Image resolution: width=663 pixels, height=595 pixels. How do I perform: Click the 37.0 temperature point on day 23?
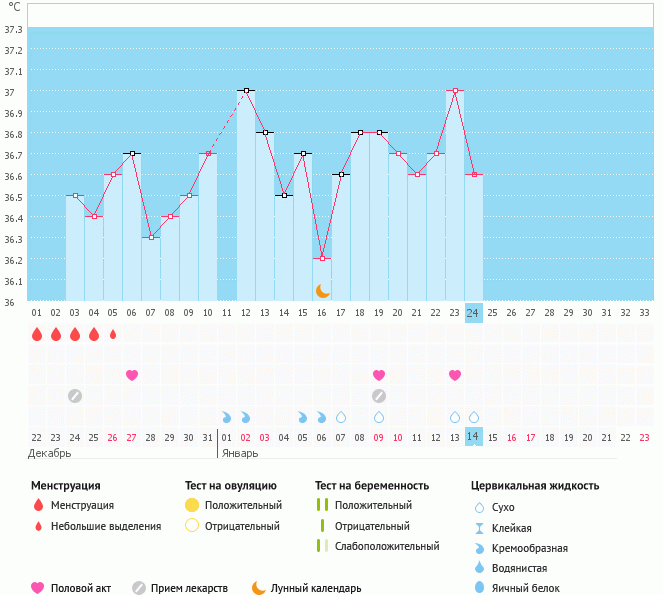pos(455,90)
